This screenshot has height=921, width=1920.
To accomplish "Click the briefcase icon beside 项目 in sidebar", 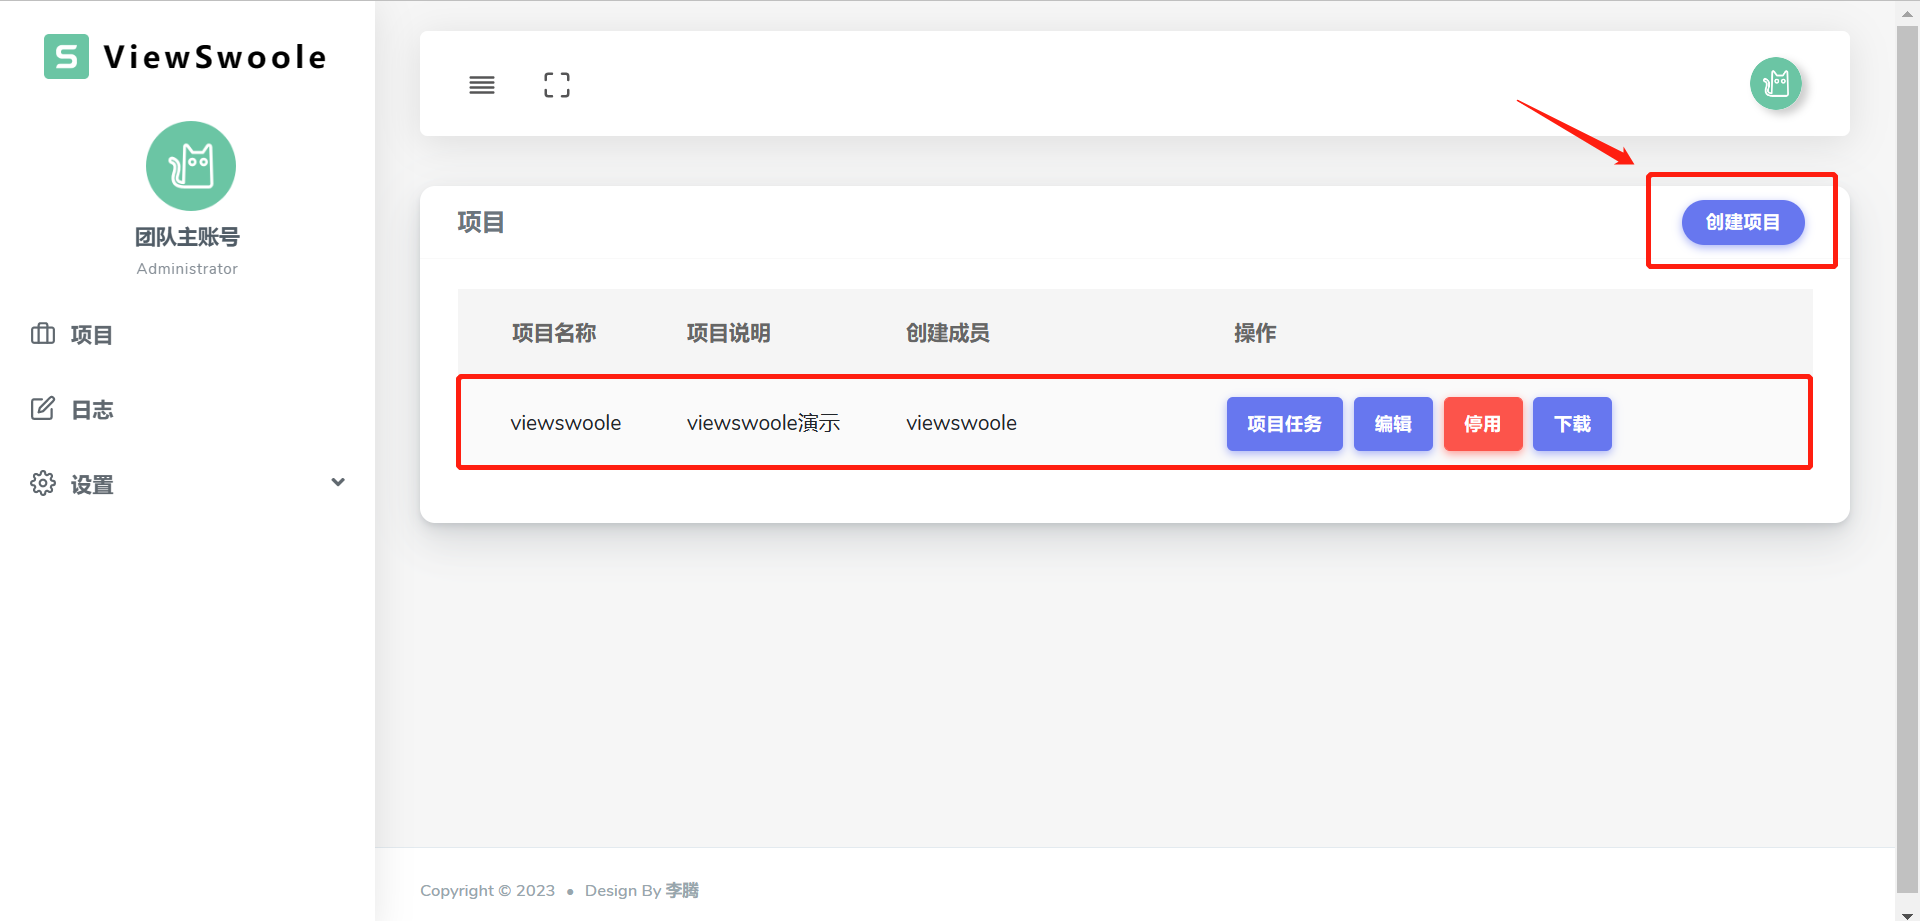I will [x=43, y=334].
